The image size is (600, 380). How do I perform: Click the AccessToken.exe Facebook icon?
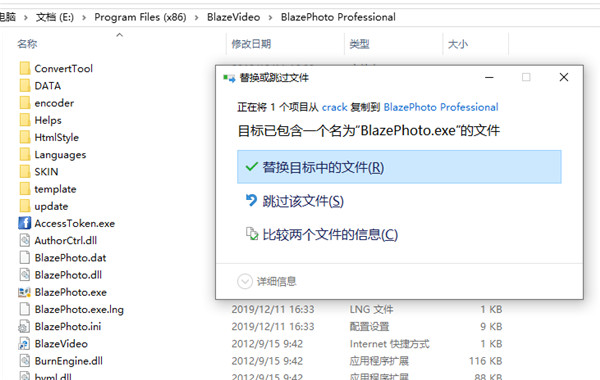point(24,223)
